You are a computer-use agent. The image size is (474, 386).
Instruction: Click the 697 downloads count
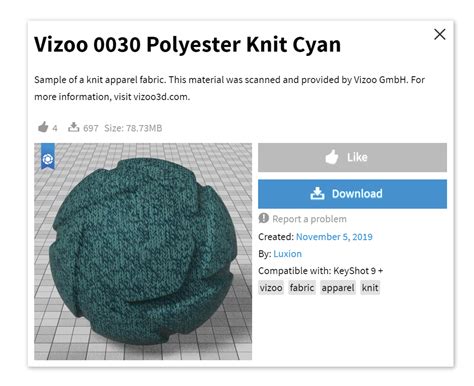[x=91, y=128]
